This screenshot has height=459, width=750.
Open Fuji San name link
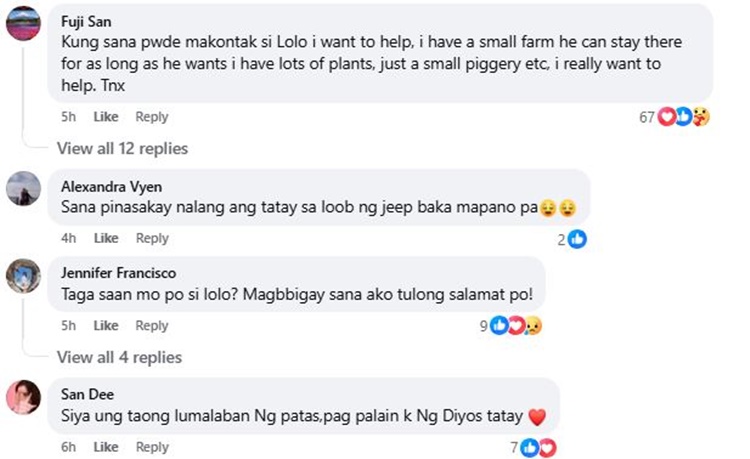86,22
